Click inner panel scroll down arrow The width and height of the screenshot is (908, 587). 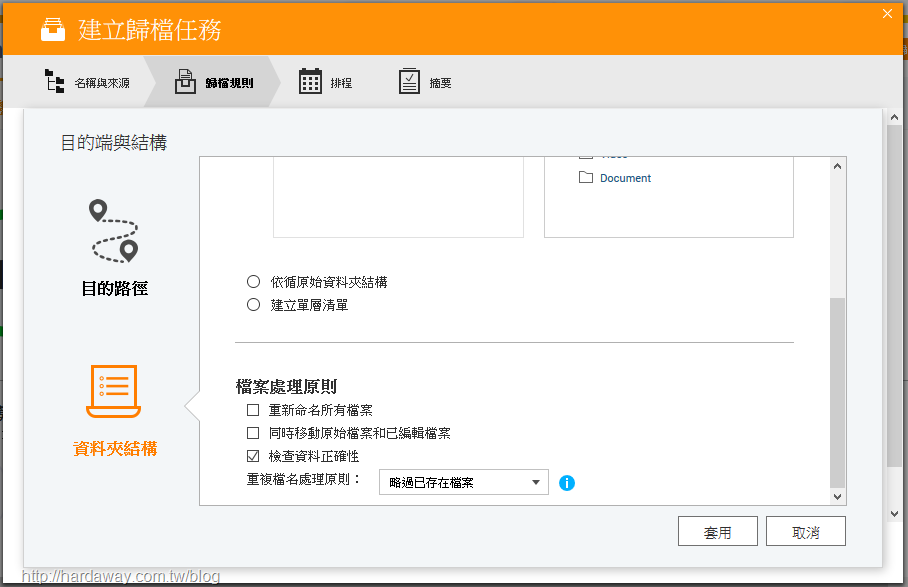pos(837,497)
